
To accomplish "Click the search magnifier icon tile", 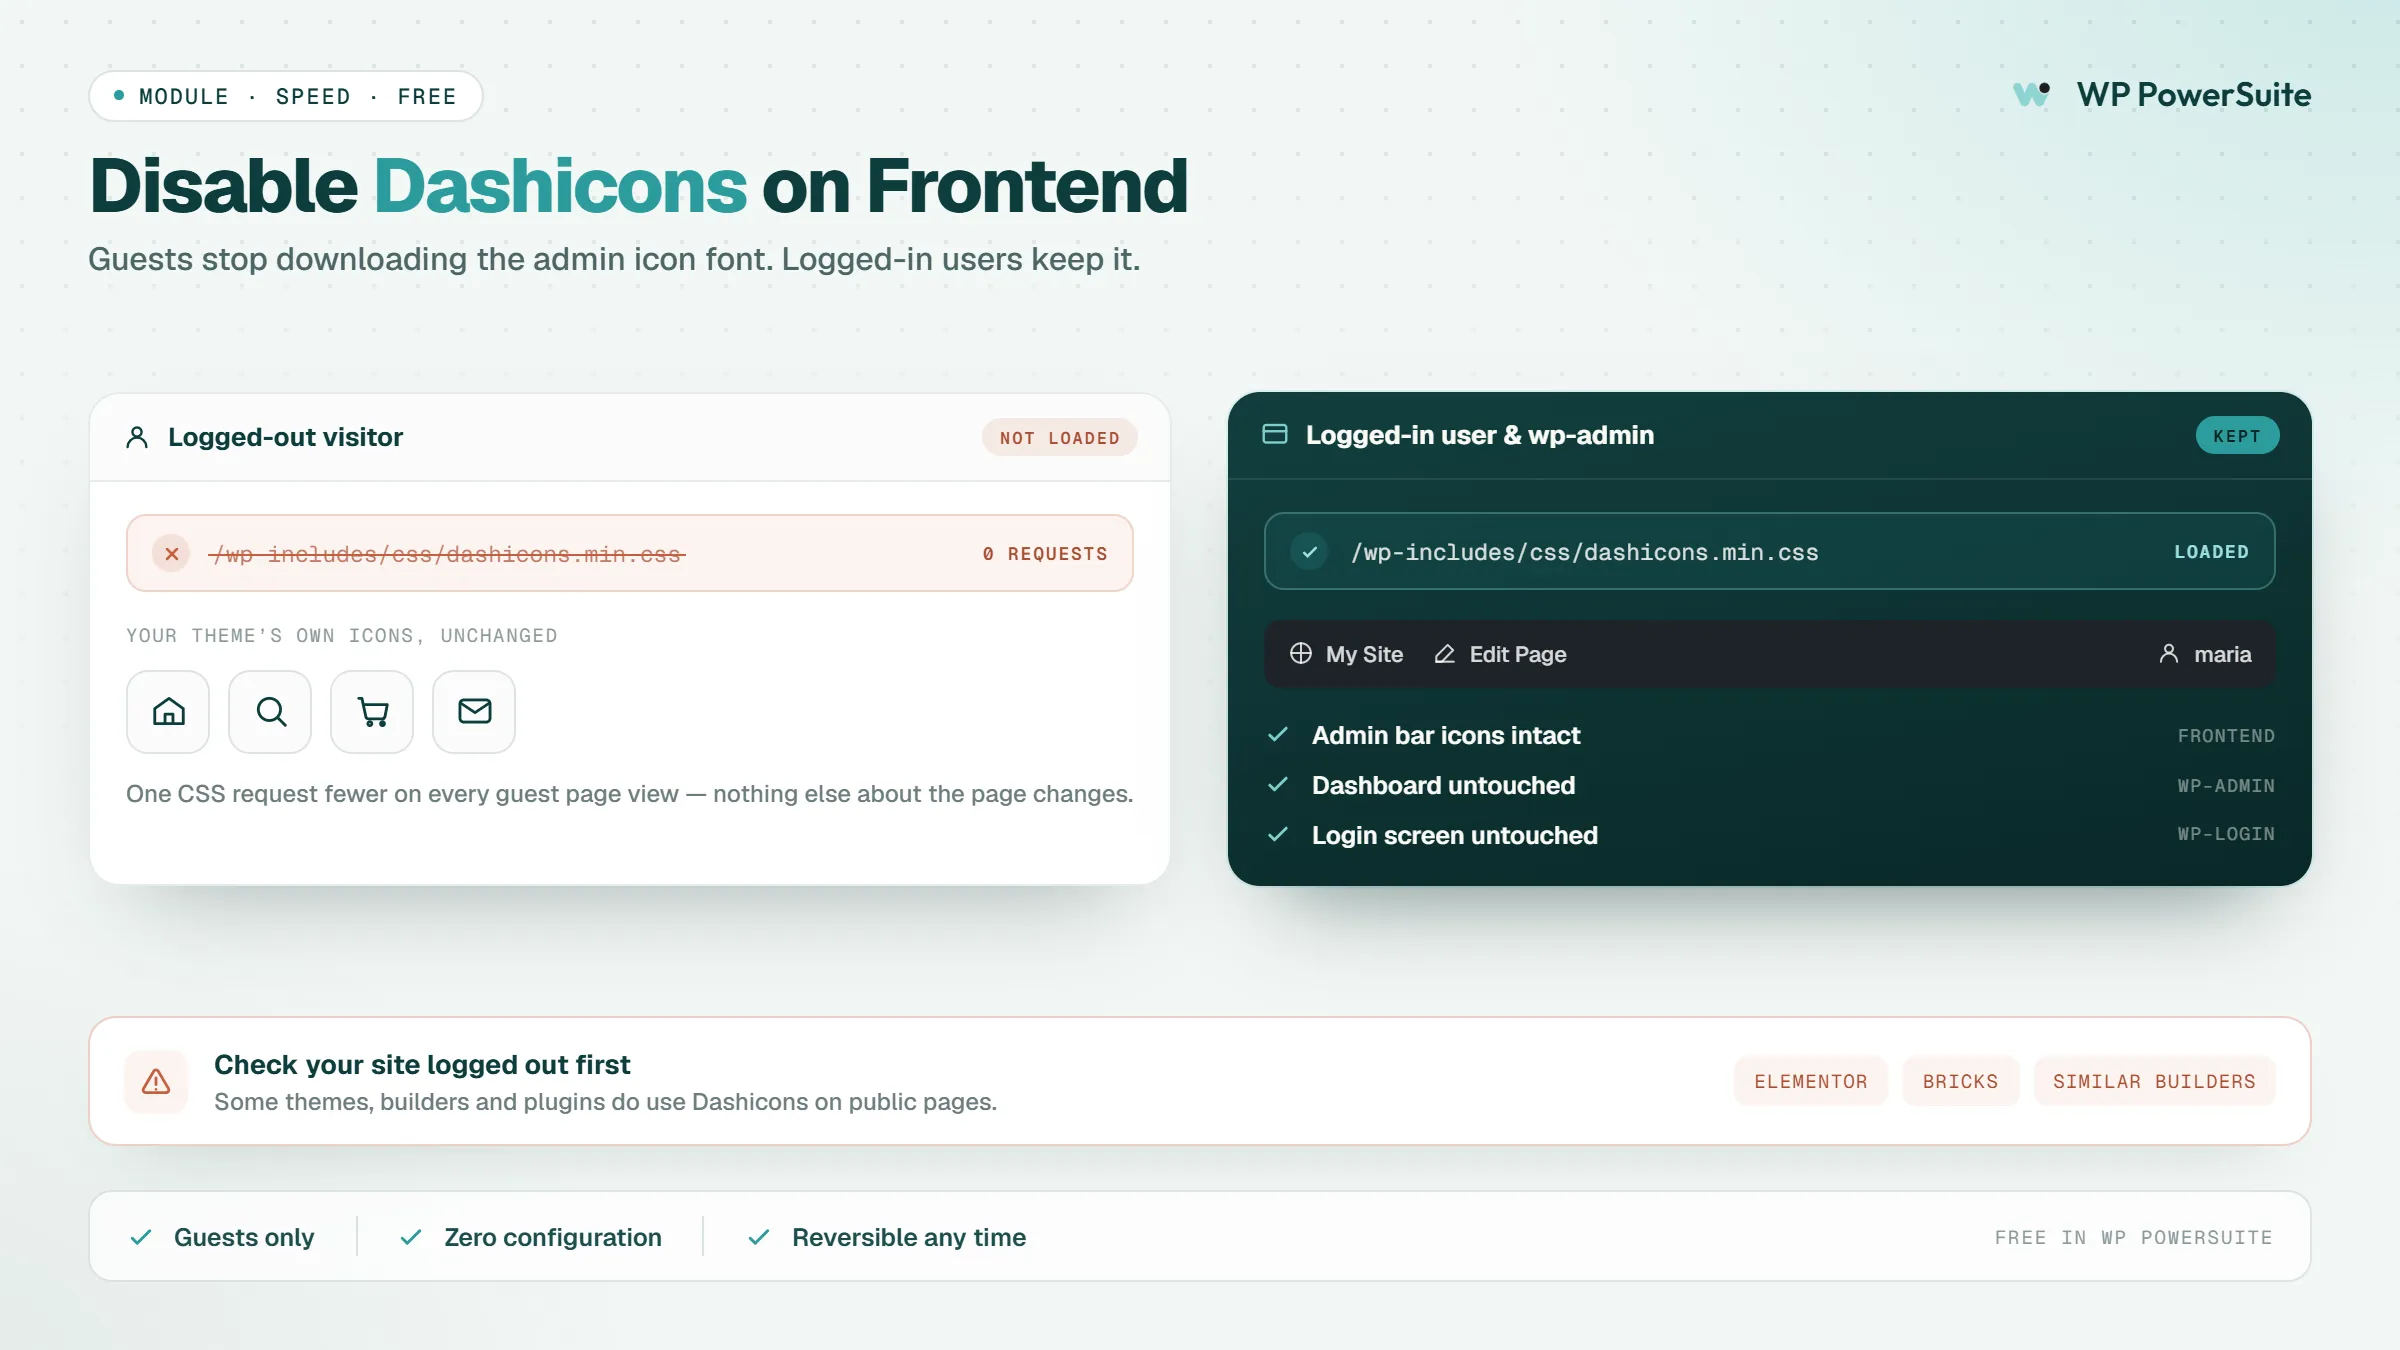I will [270, 712].
